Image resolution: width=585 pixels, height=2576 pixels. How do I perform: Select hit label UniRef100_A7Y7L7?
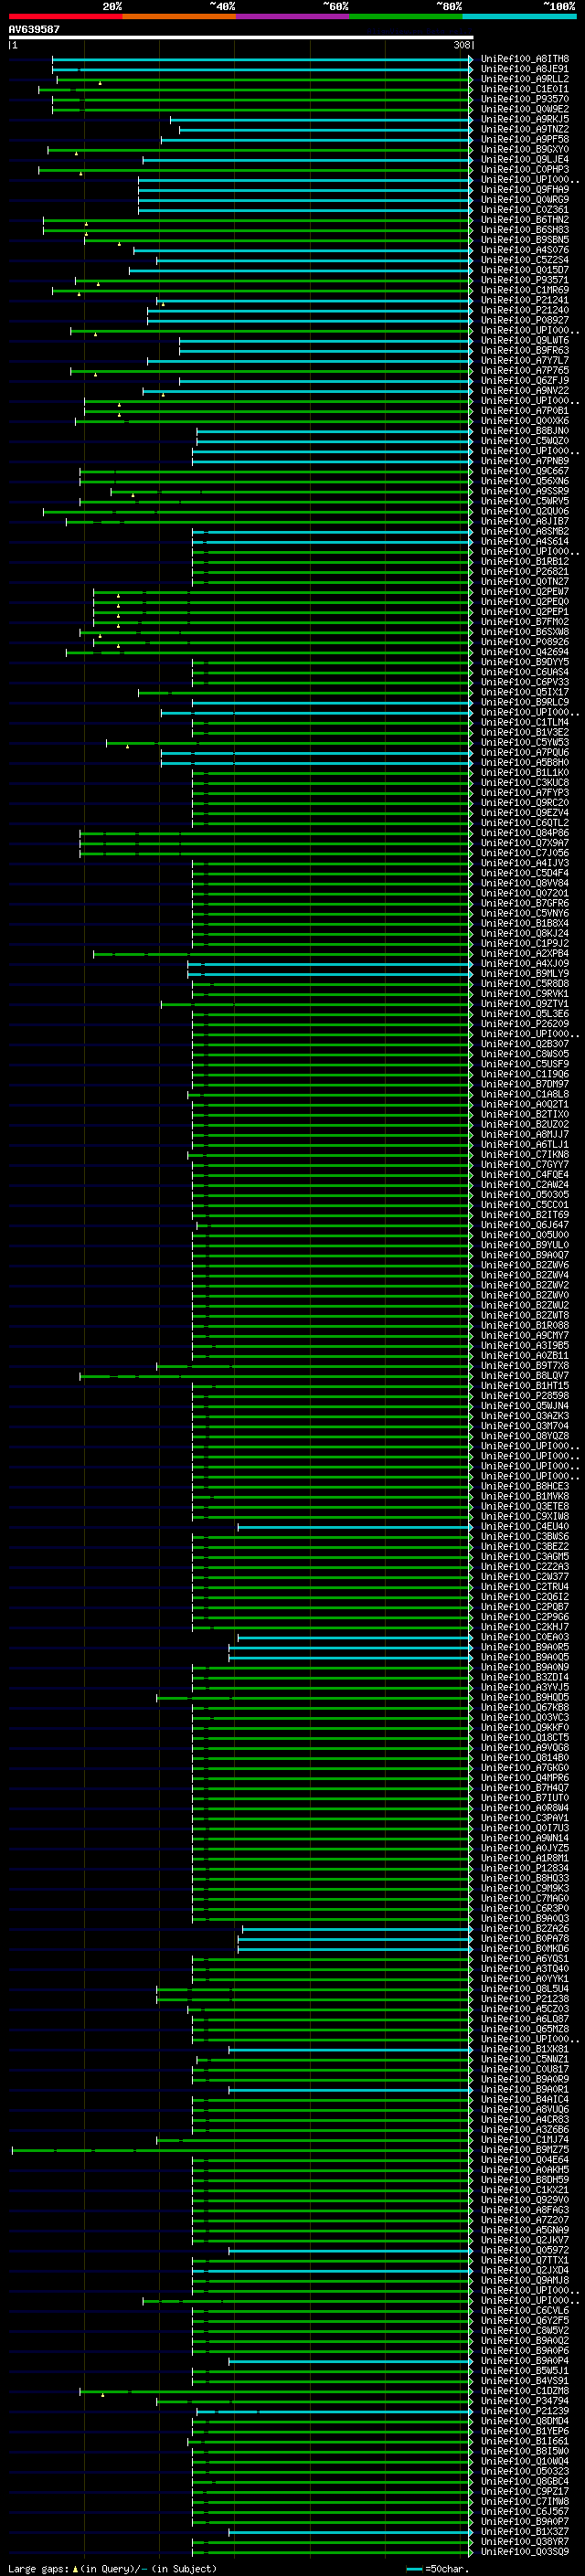[x=525, y=361]
